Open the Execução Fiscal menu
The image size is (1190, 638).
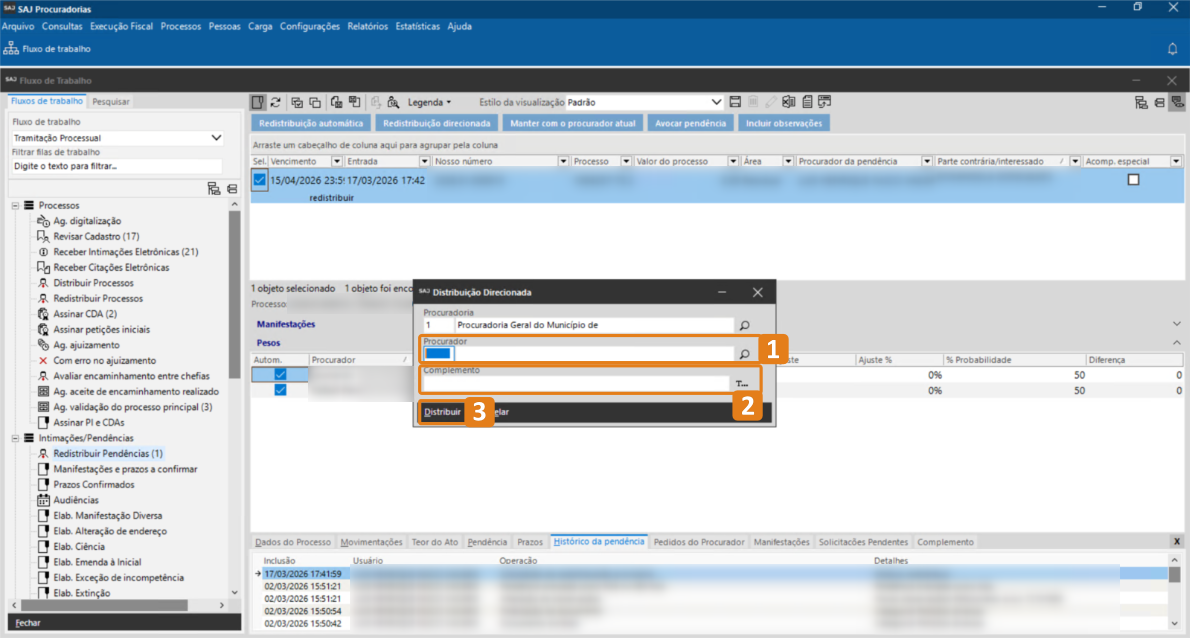coord(121,26)
